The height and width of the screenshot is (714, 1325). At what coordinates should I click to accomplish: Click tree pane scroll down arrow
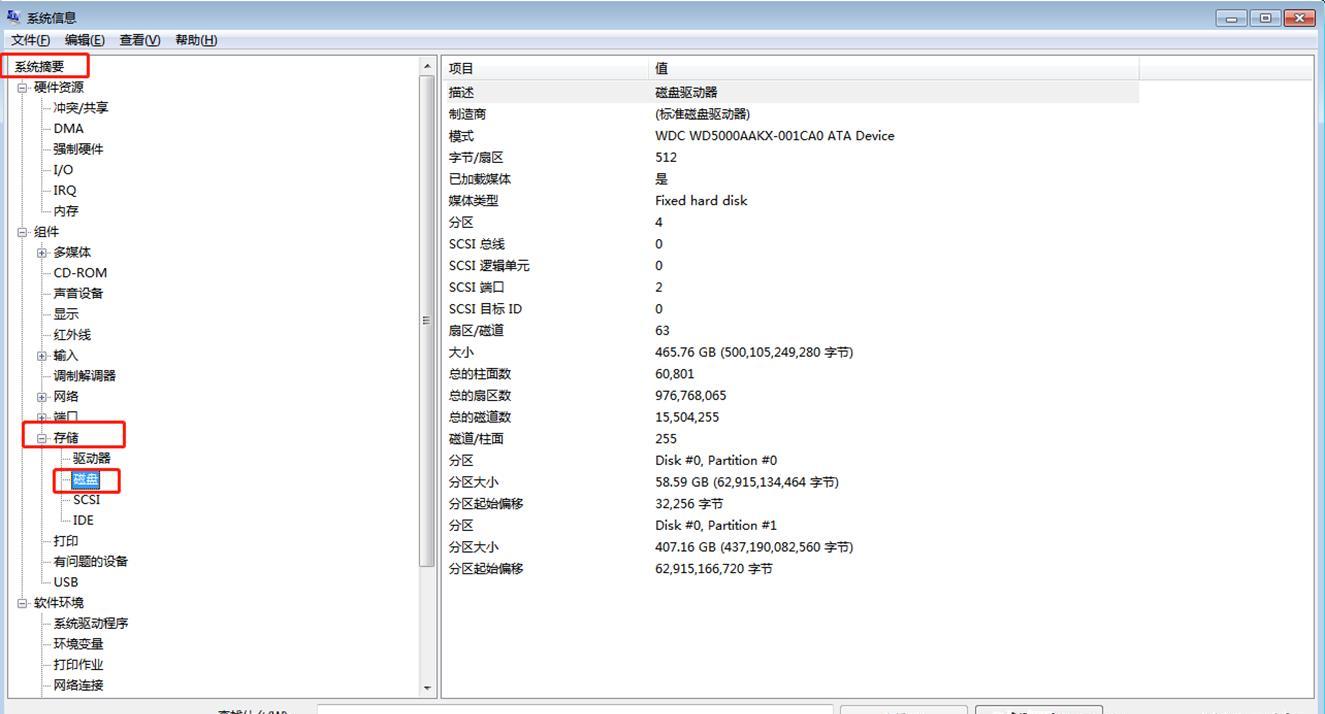pyautogui.click(x=428, y=688)
